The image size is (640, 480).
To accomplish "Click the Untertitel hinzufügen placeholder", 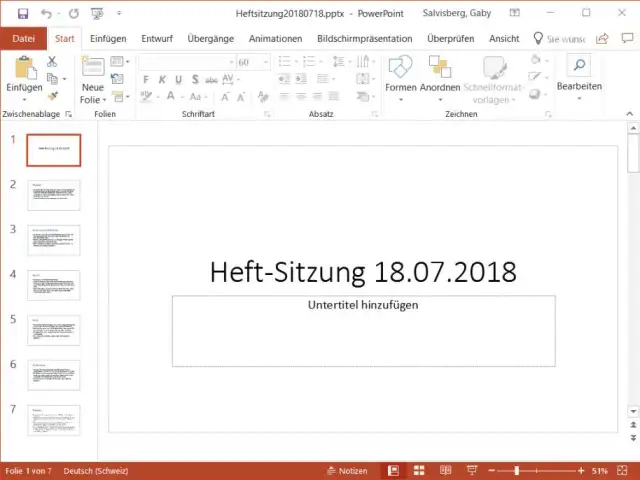I will [x=364, y=331].
